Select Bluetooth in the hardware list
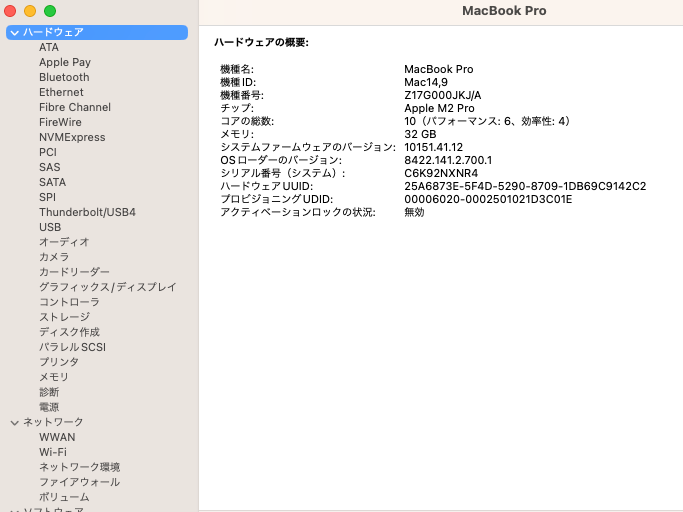This screenshot has height=512, width=683. pos(64,77)
